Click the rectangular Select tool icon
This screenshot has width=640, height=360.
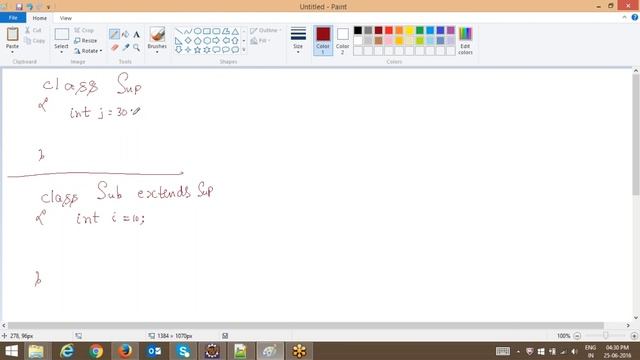[61, 34]
